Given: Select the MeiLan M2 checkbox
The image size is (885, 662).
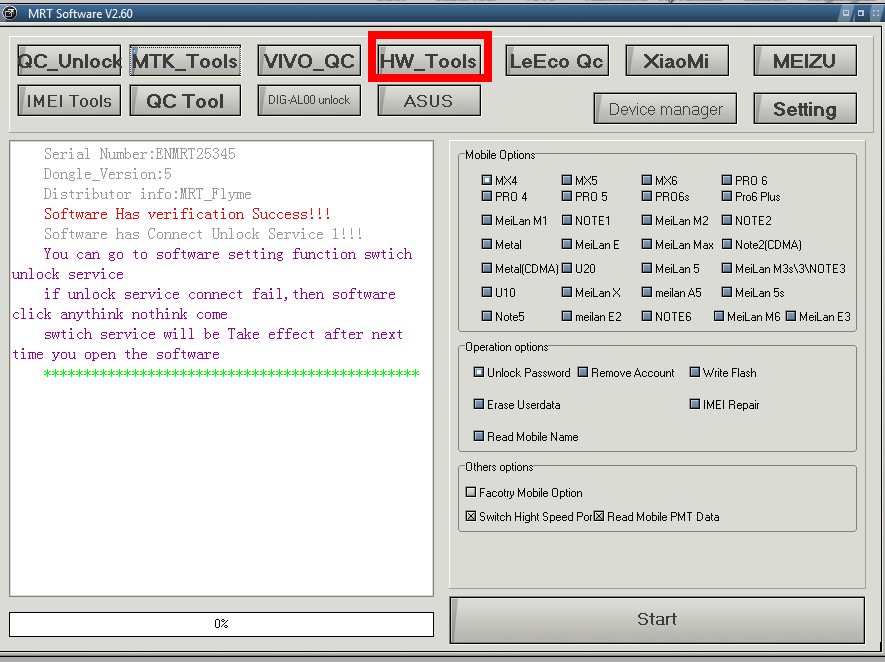Looking at the screenshot, I should (x=647, y=220).
